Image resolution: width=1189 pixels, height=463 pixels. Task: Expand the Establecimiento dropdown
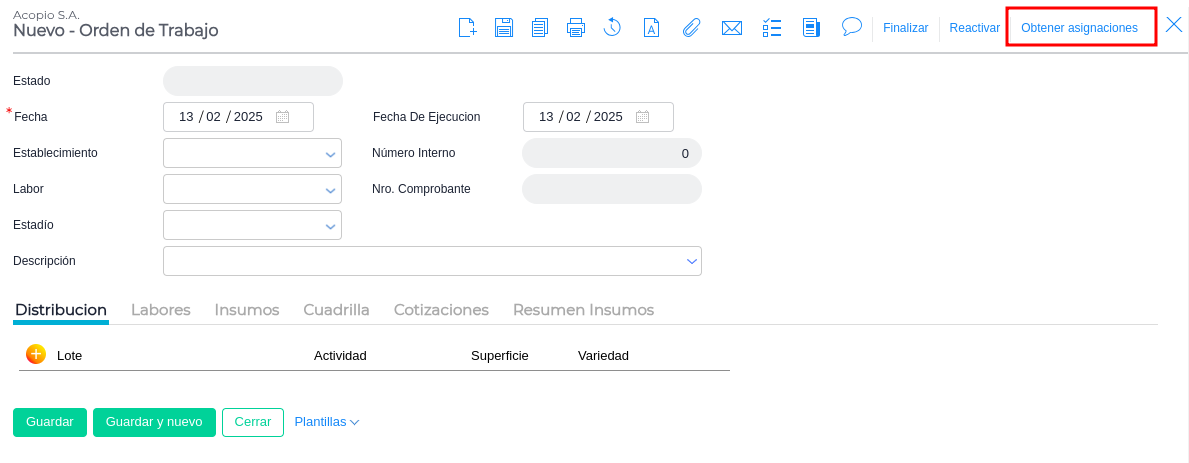coord(330,154)
